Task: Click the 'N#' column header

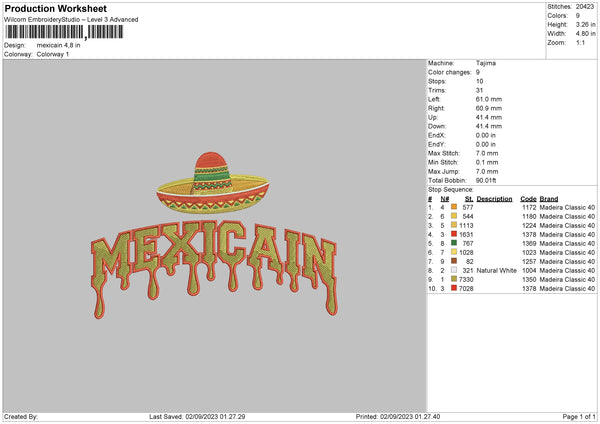Action: (445, 199)
